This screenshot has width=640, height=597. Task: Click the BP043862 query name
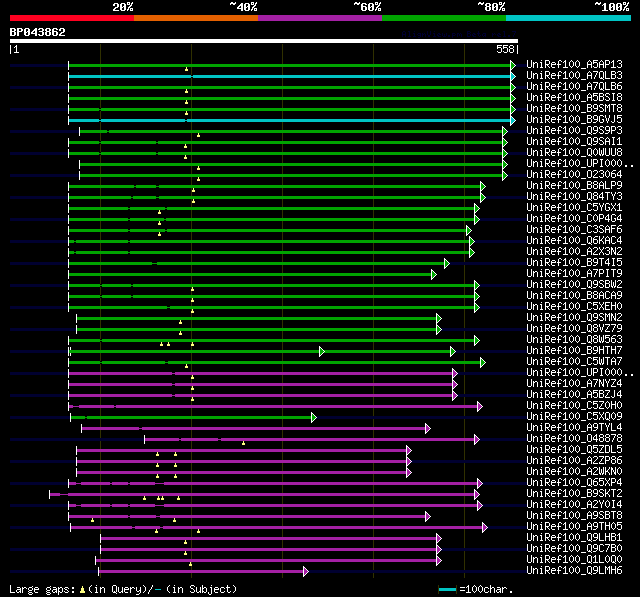[38, 33]
